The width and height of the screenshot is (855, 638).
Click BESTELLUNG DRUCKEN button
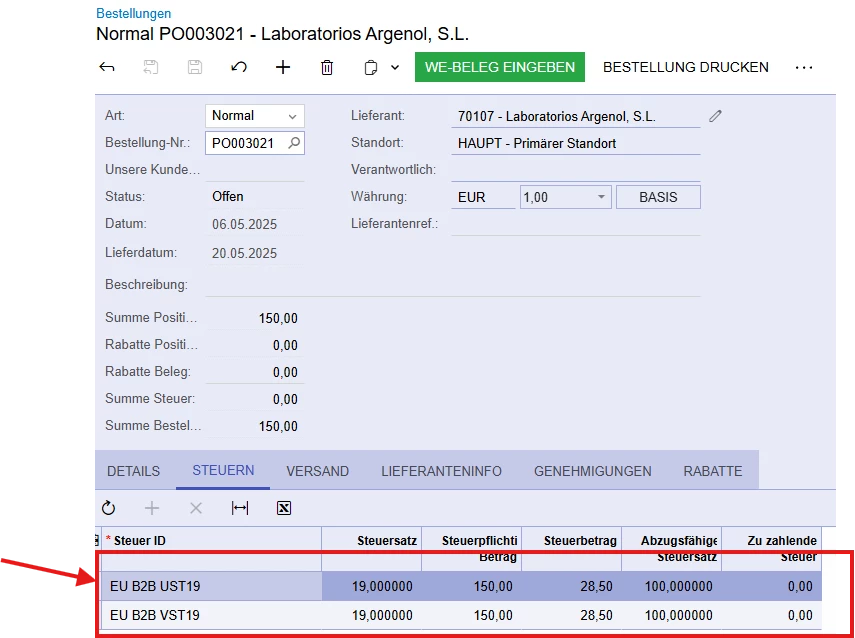coord(686,67)
